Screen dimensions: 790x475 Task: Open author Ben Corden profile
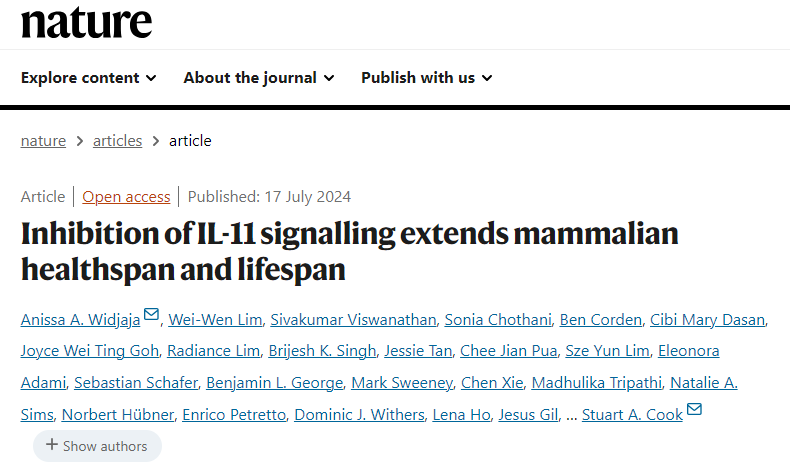[x=601, y=320]
